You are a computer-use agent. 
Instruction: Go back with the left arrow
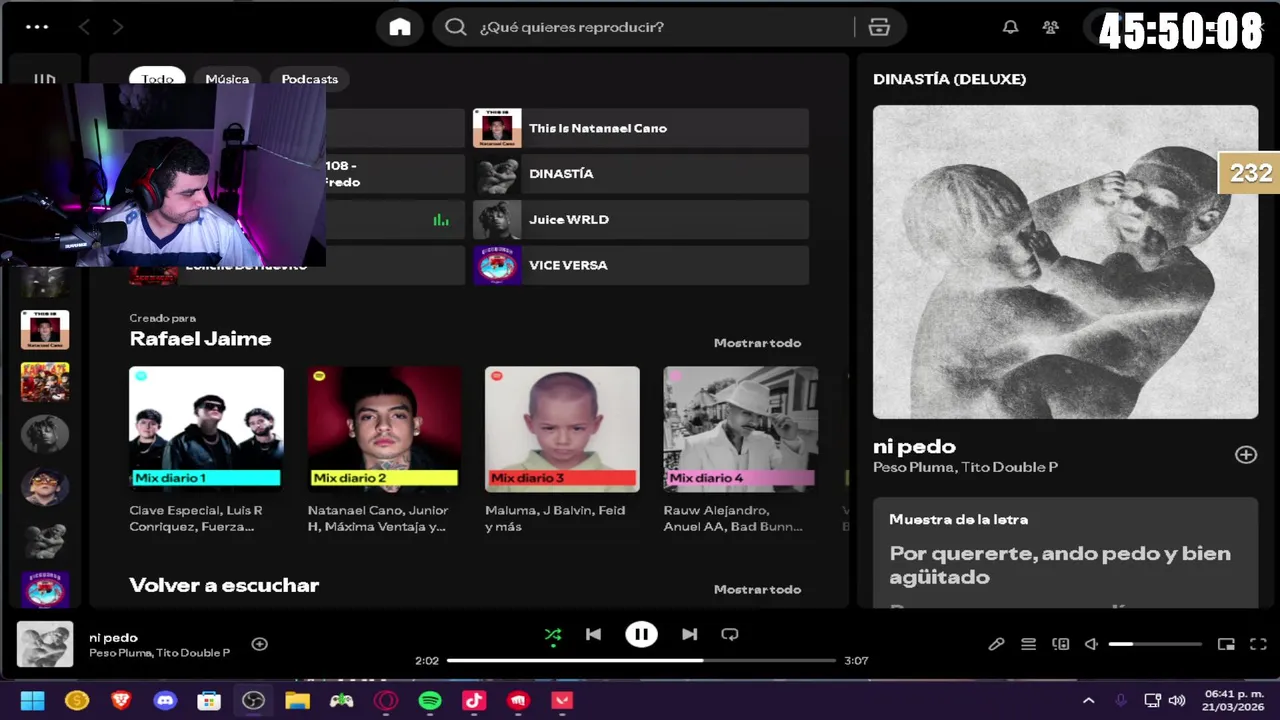pyautogui.click(x=84, y=27)
